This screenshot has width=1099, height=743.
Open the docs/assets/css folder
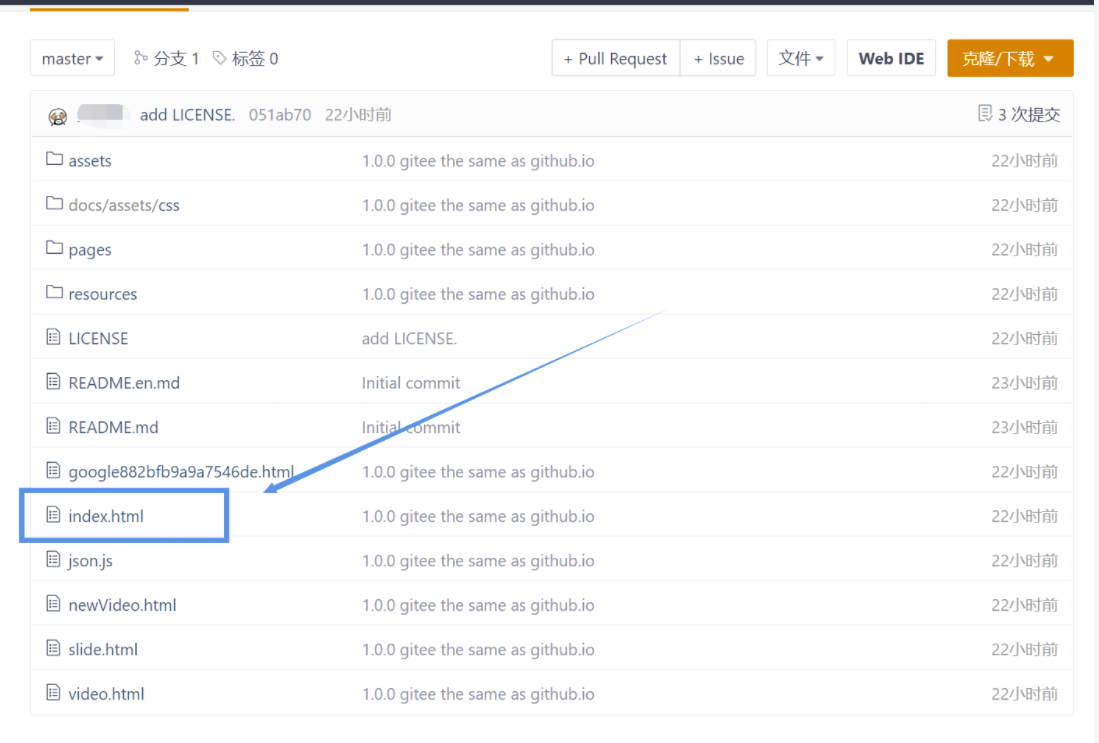tap(124, 205)
